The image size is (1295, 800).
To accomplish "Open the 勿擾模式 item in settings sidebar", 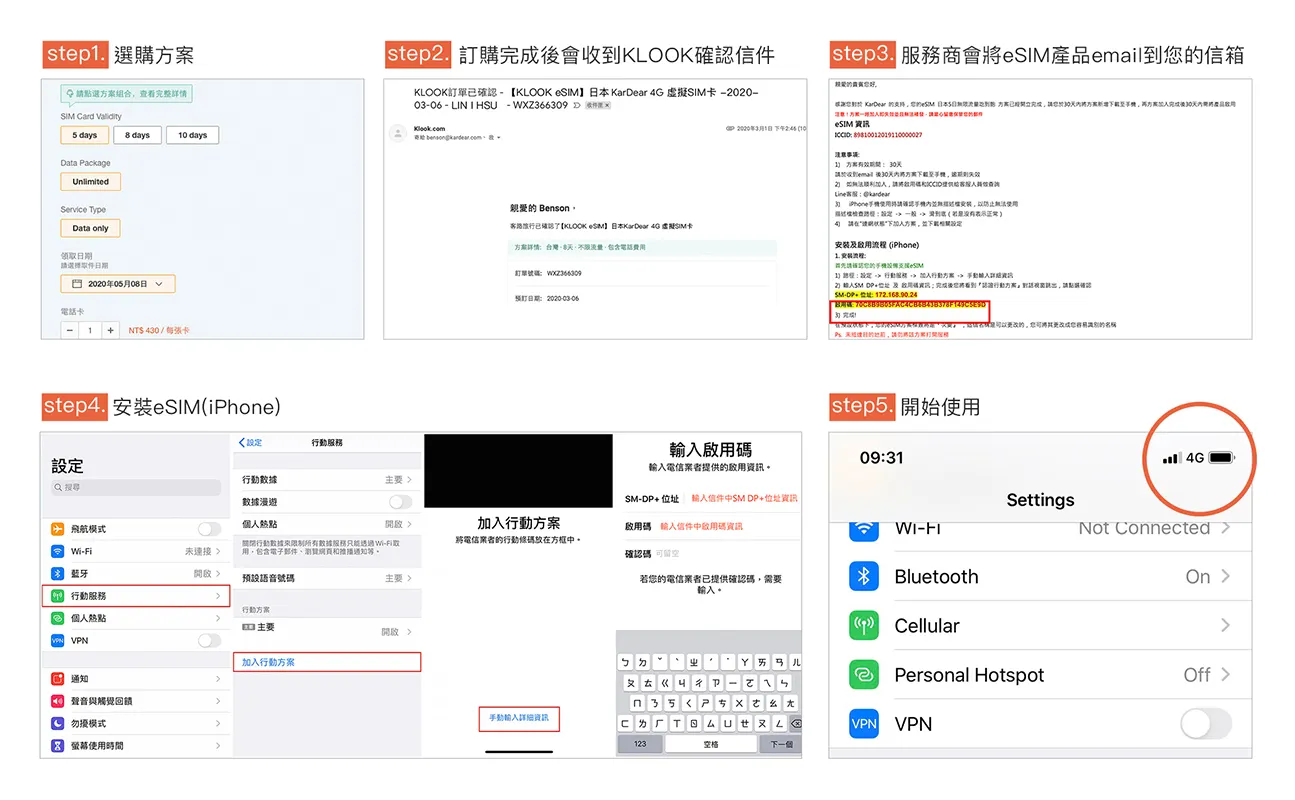I will [136, 723].
